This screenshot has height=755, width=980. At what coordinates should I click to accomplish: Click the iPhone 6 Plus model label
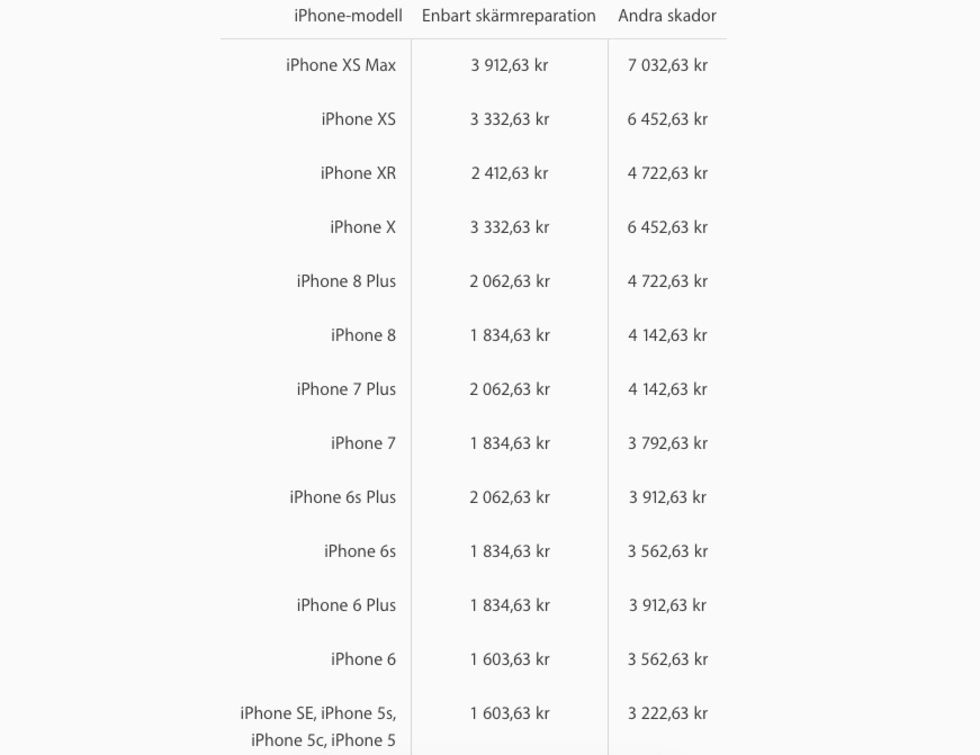click(x=346, y=606)
